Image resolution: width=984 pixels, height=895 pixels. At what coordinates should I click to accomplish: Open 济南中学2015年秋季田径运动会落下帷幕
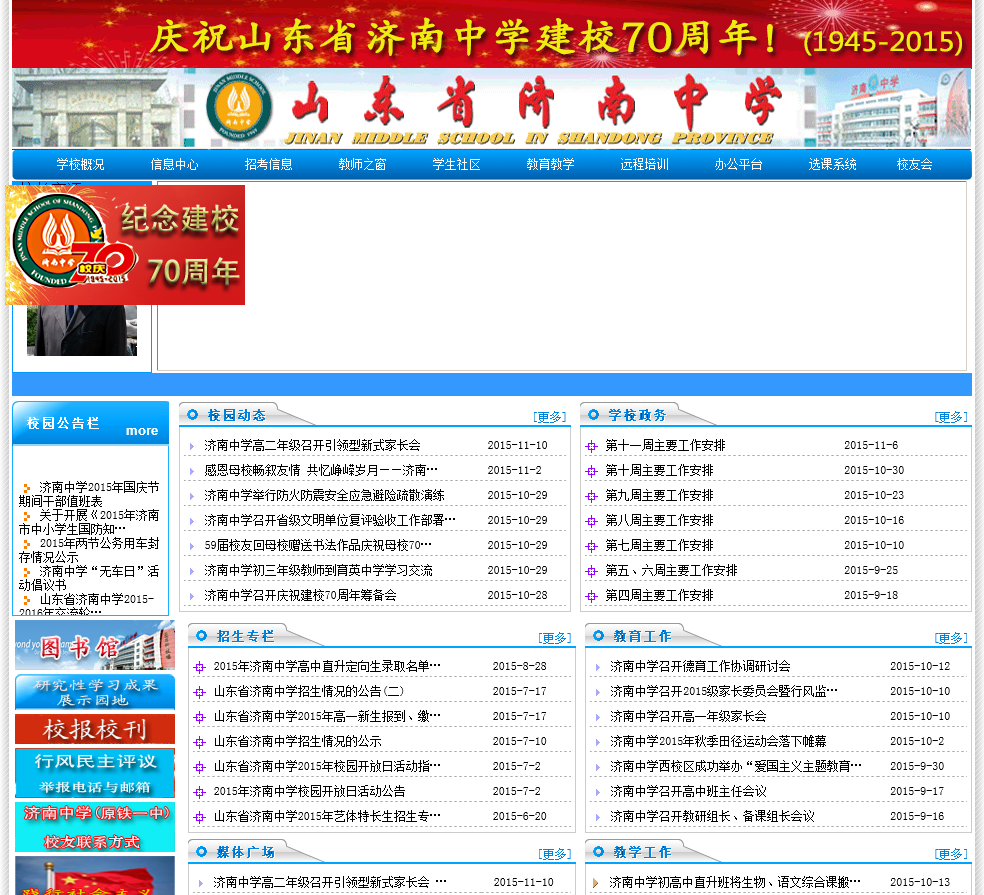tap(718, 742)
